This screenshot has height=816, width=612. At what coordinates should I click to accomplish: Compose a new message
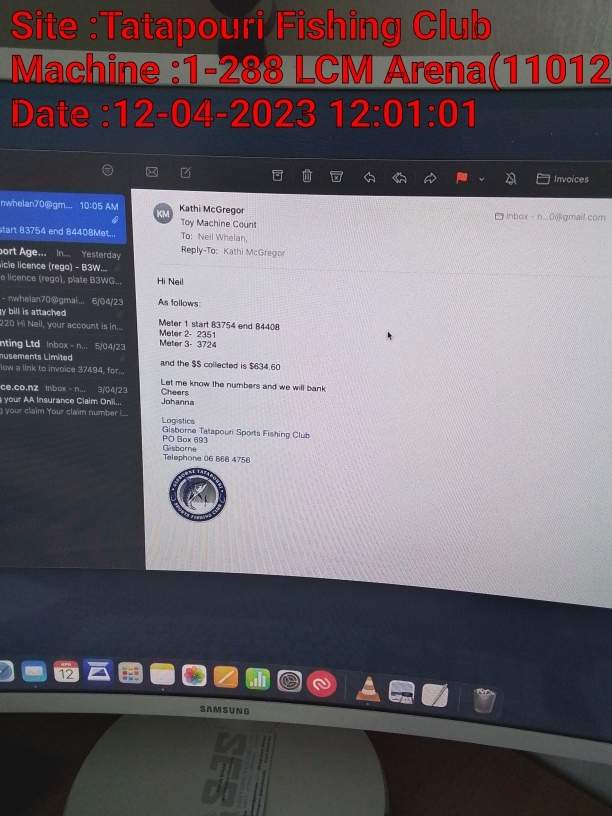pyautogui.click(x=186, y=172)
